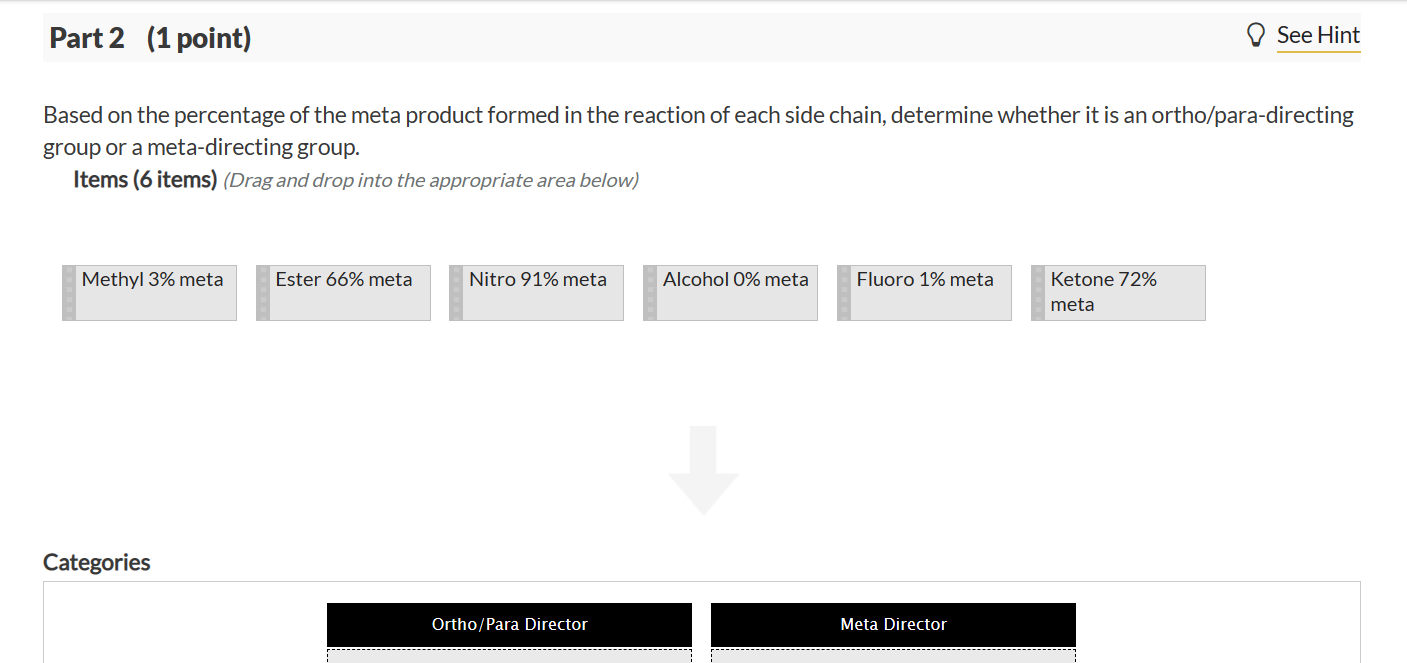Click the drag handle on the Fluoro item
Image resolution: width=1407 pixels, height=663 pixels.
[x=845, y=292]
